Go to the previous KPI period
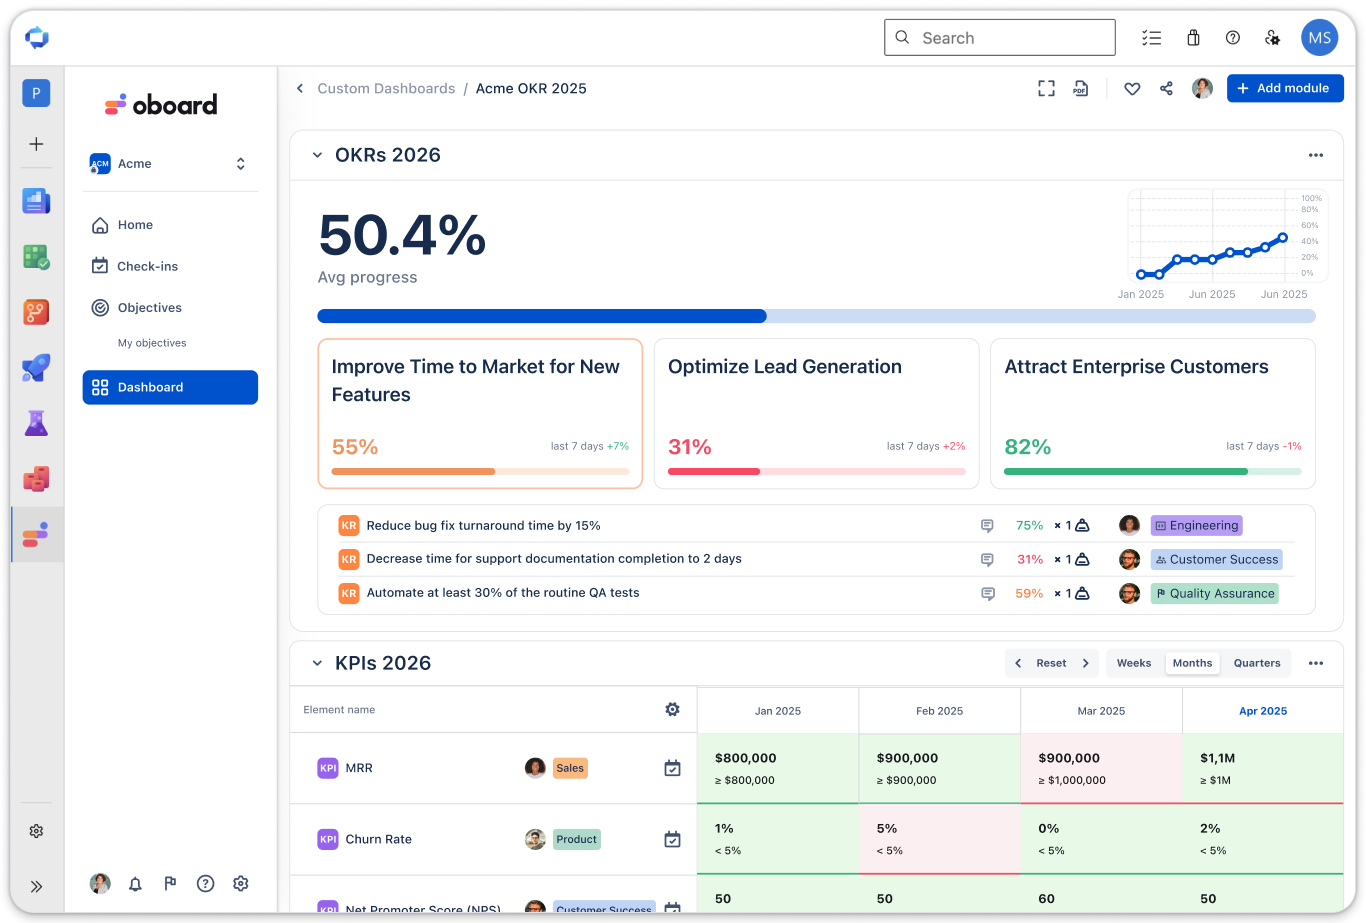The height and width of the screenshot is (923, 1366). click(1018, 663)
